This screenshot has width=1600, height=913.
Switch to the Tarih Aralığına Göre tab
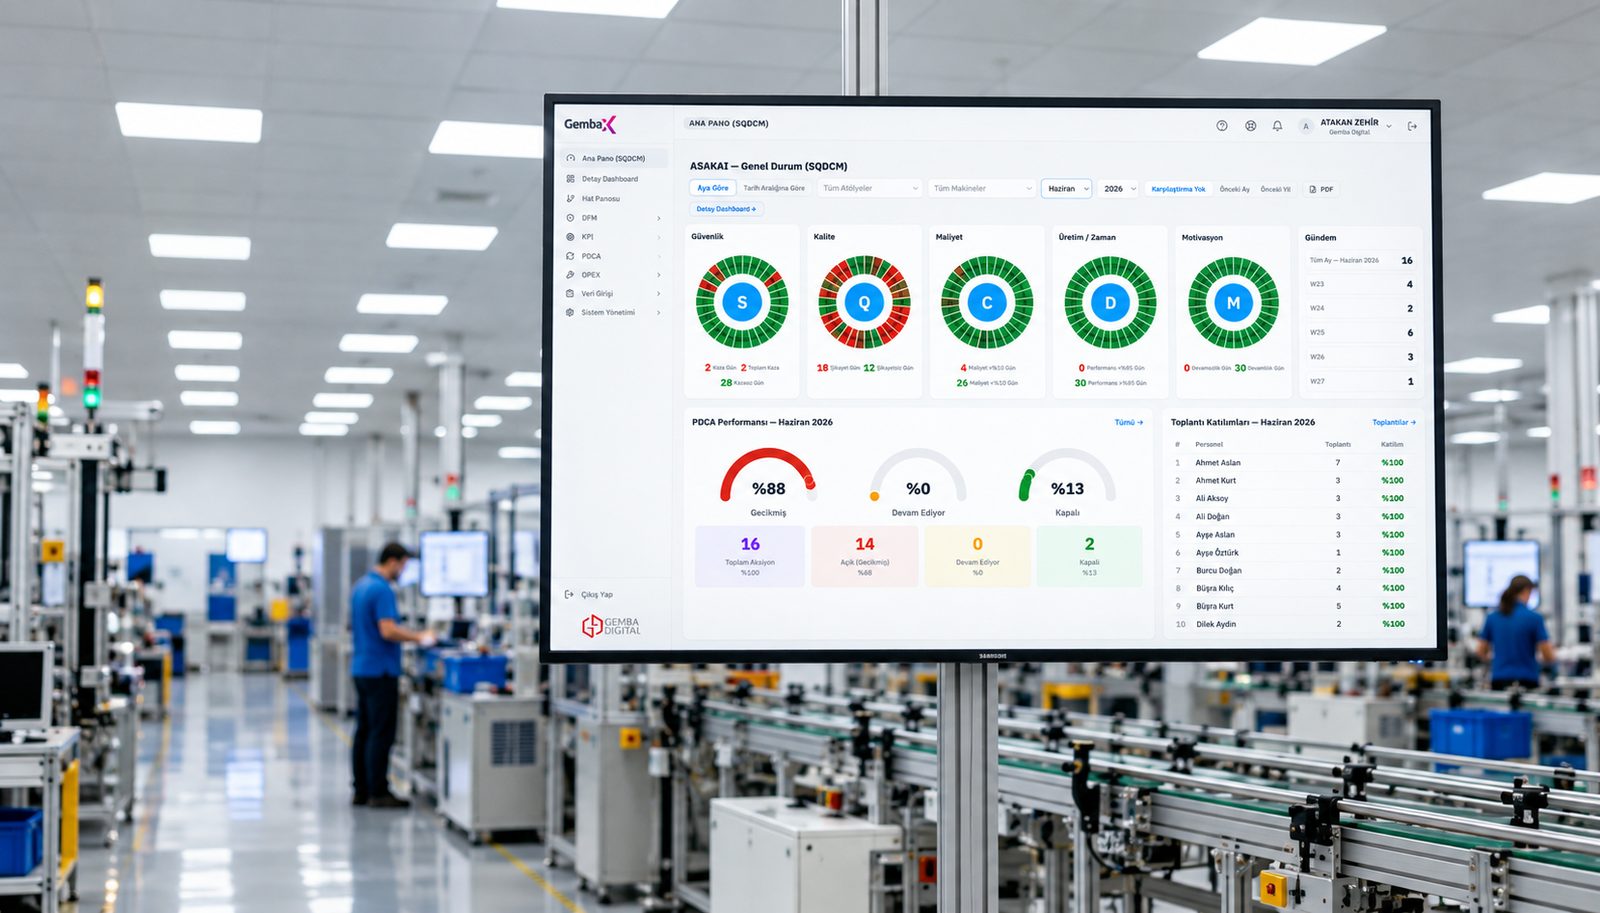pos(774,188)
